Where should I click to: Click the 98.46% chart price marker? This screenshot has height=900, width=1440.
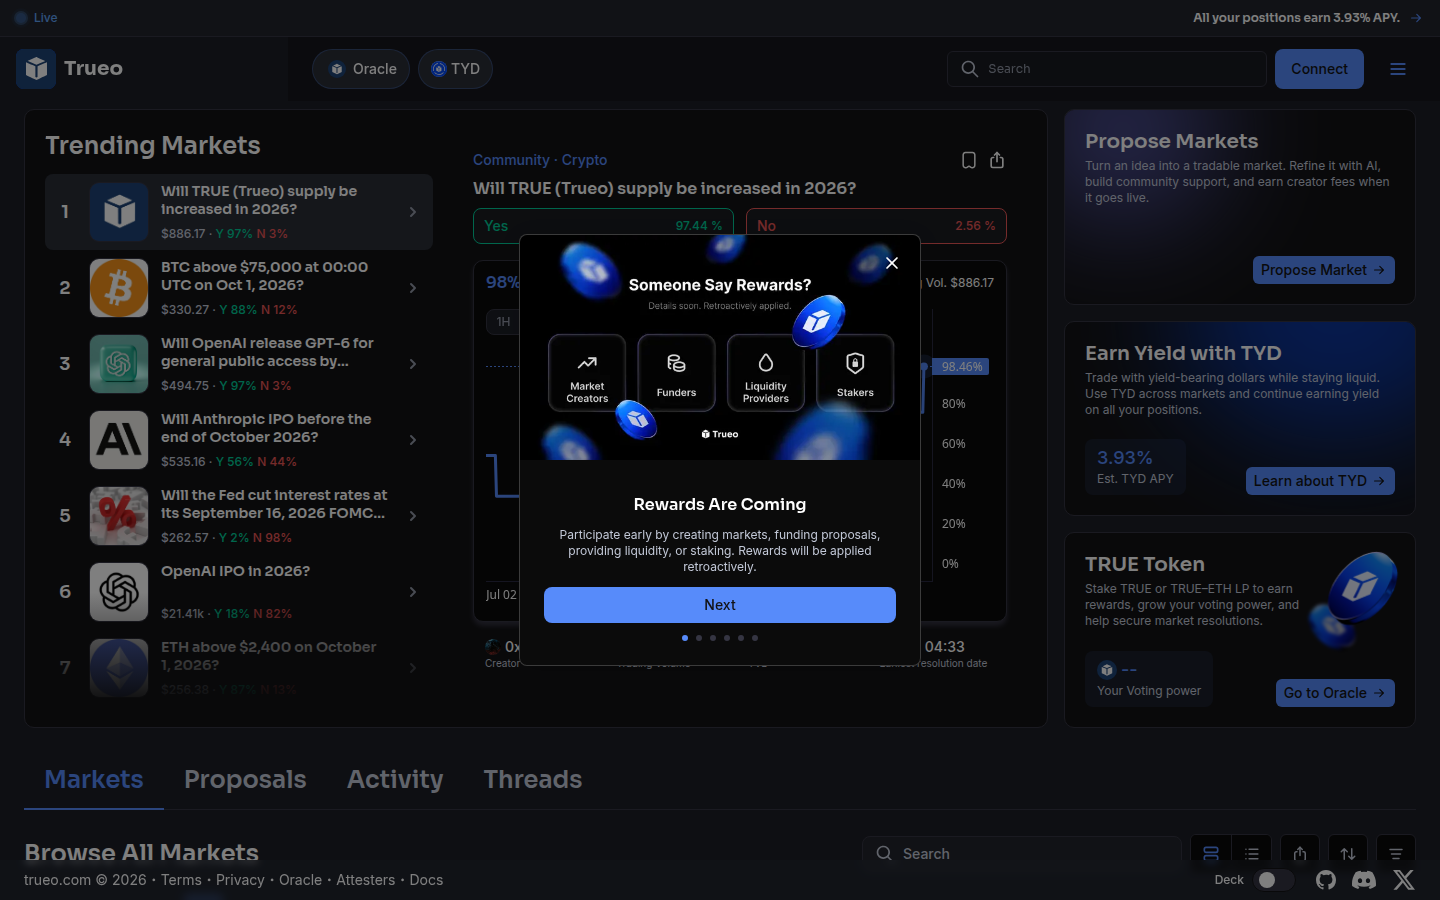pyautogui.click(x=961, y=367)
